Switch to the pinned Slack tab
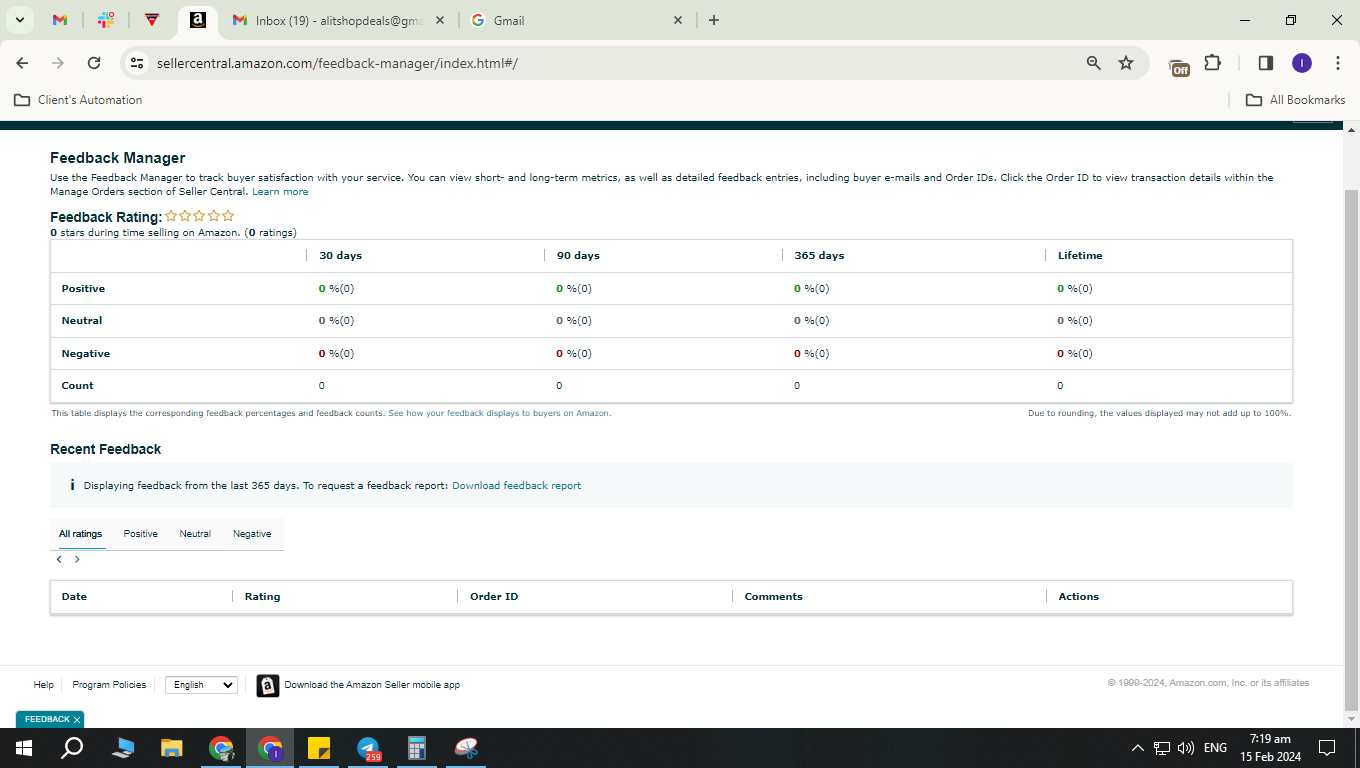1360x768 pixels. click(x=106, y=20)
